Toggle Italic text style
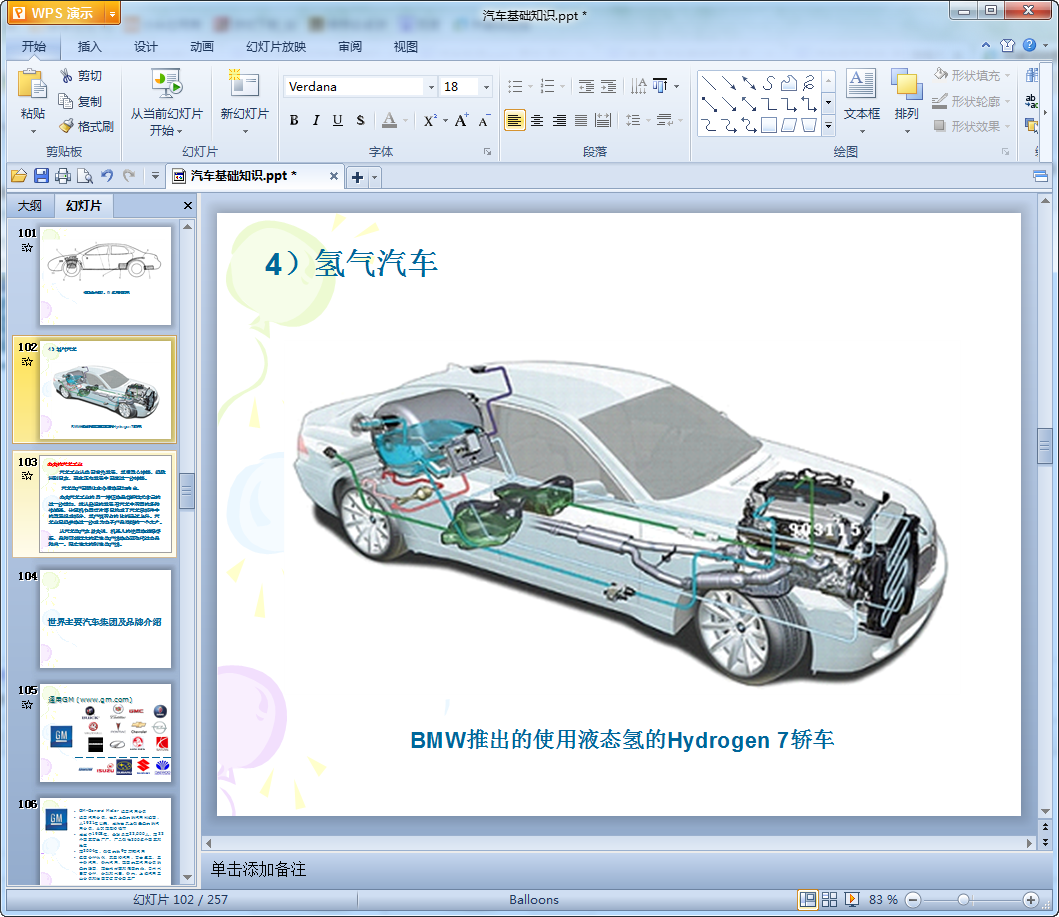This screenshot has height=917, width=1059. [316, 120]
